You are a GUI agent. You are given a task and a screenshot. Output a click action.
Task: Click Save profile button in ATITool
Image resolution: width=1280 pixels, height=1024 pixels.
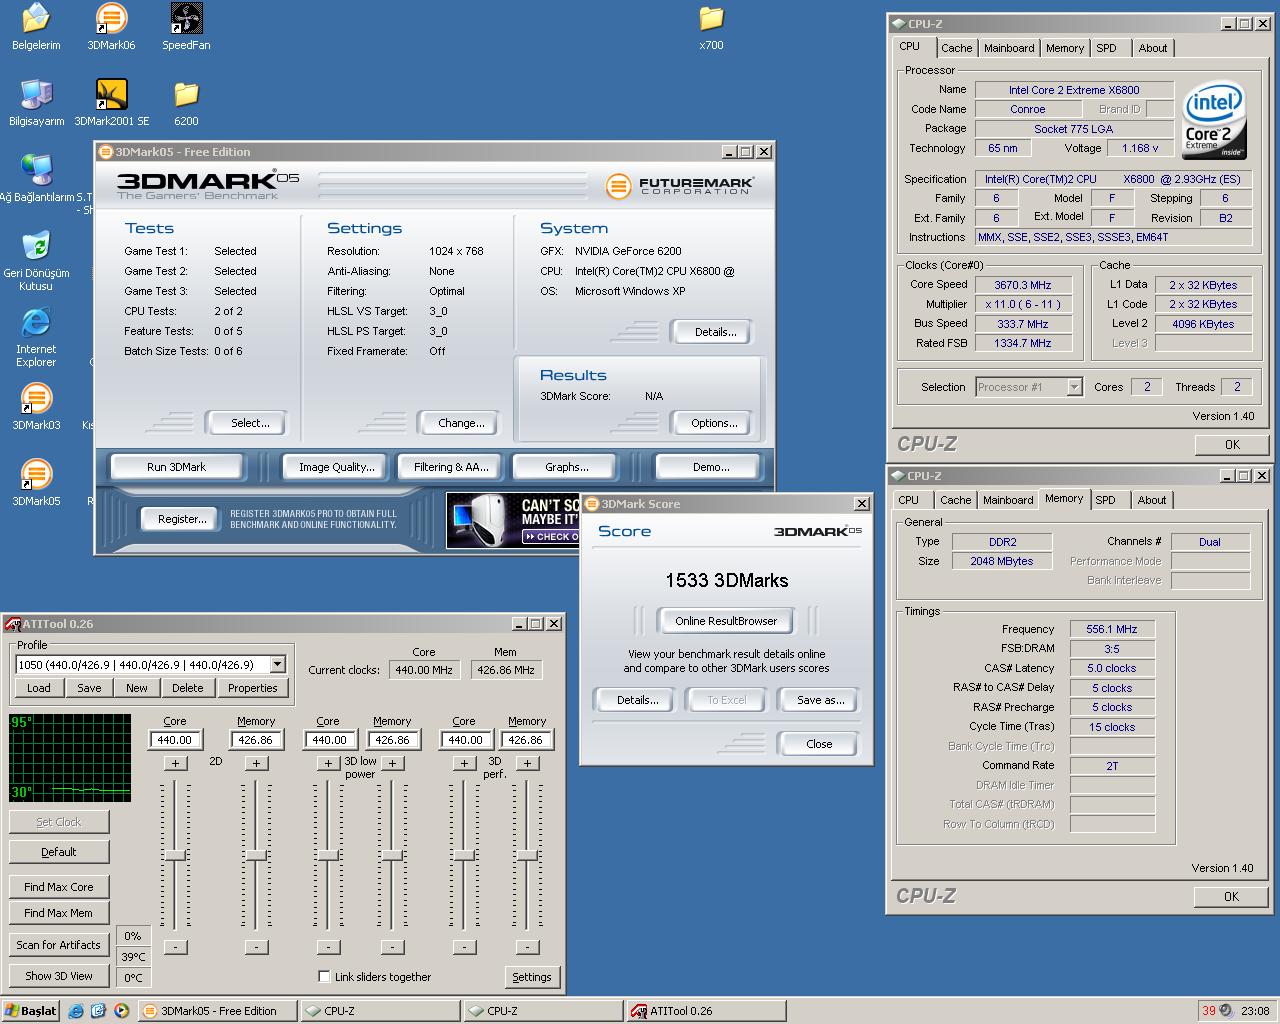point(89,688)
